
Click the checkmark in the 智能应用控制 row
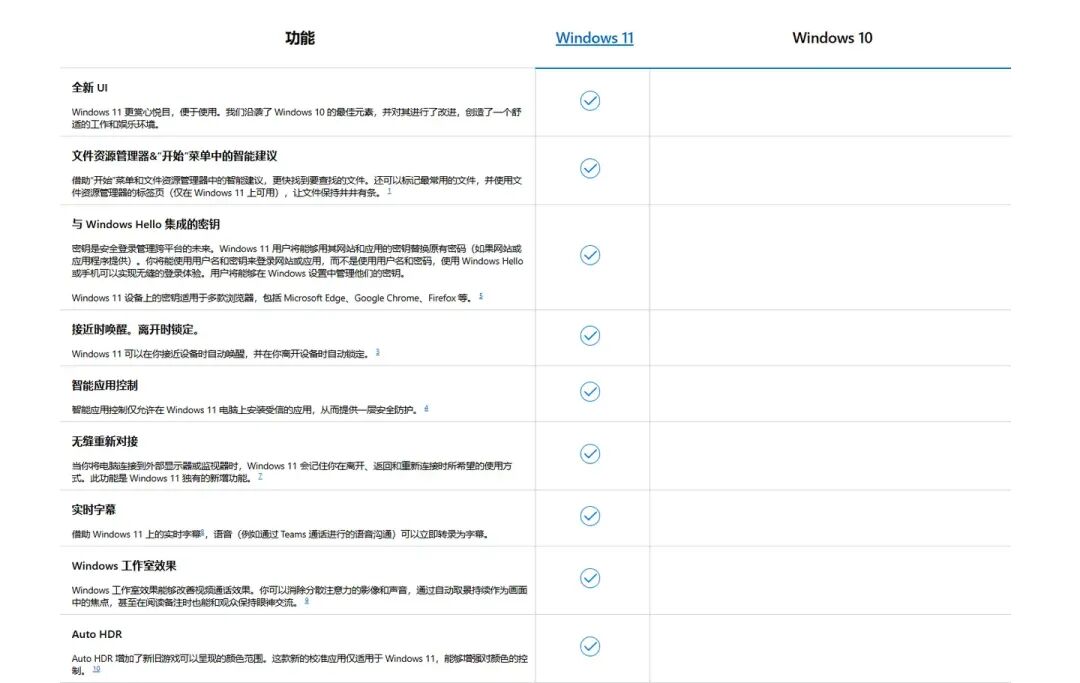(x=590, y=391)
